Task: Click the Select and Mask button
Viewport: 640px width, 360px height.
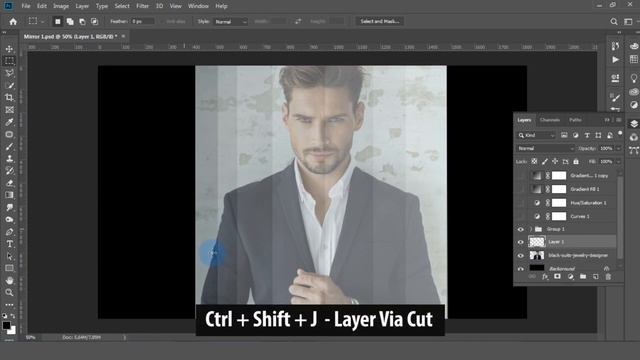Action: point(380,21)
